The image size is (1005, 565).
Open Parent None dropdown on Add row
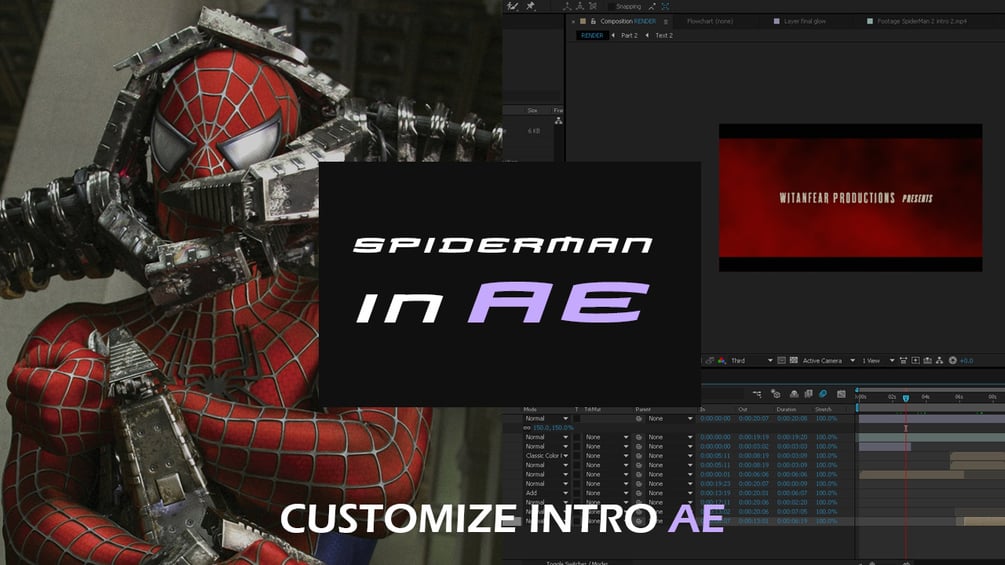click(670, 493)
